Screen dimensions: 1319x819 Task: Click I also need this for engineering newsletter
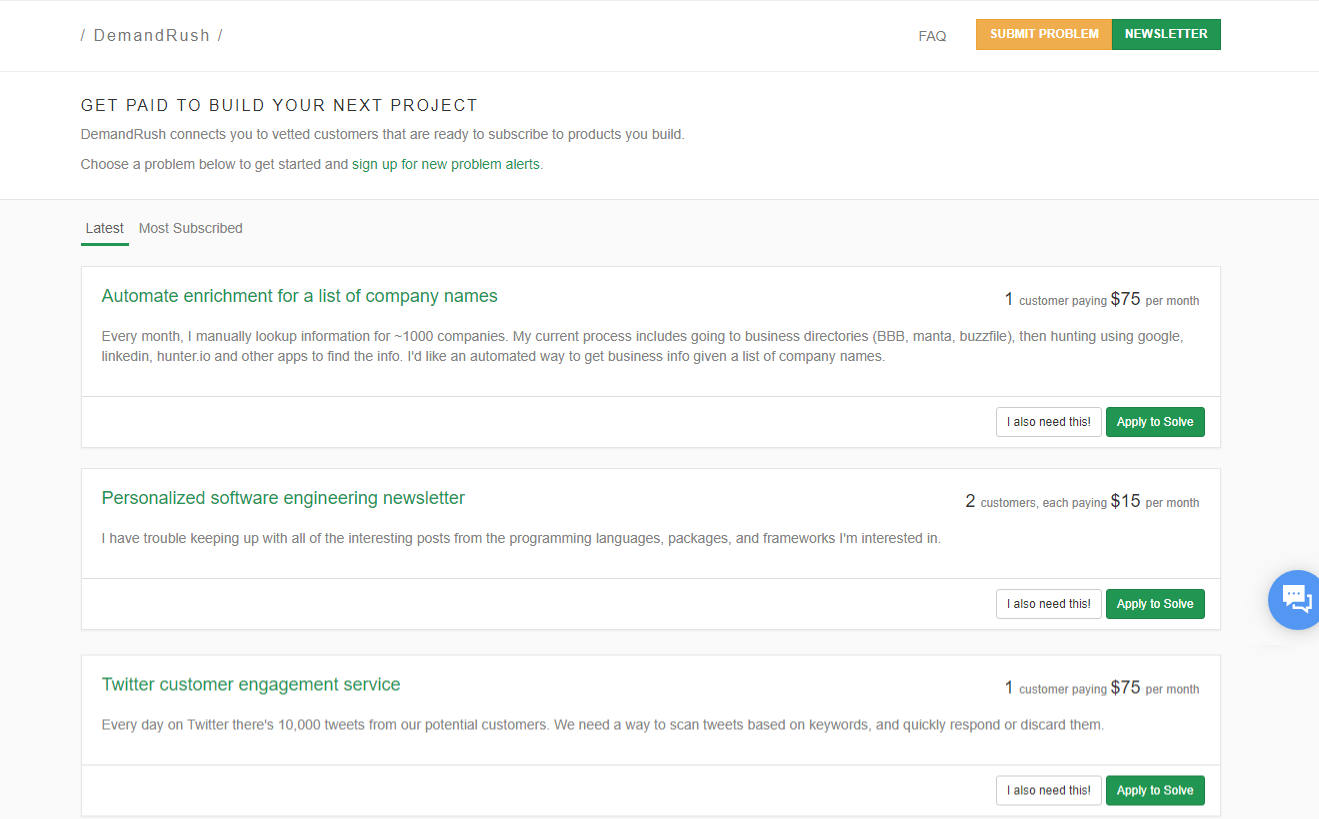[1049, 604]
